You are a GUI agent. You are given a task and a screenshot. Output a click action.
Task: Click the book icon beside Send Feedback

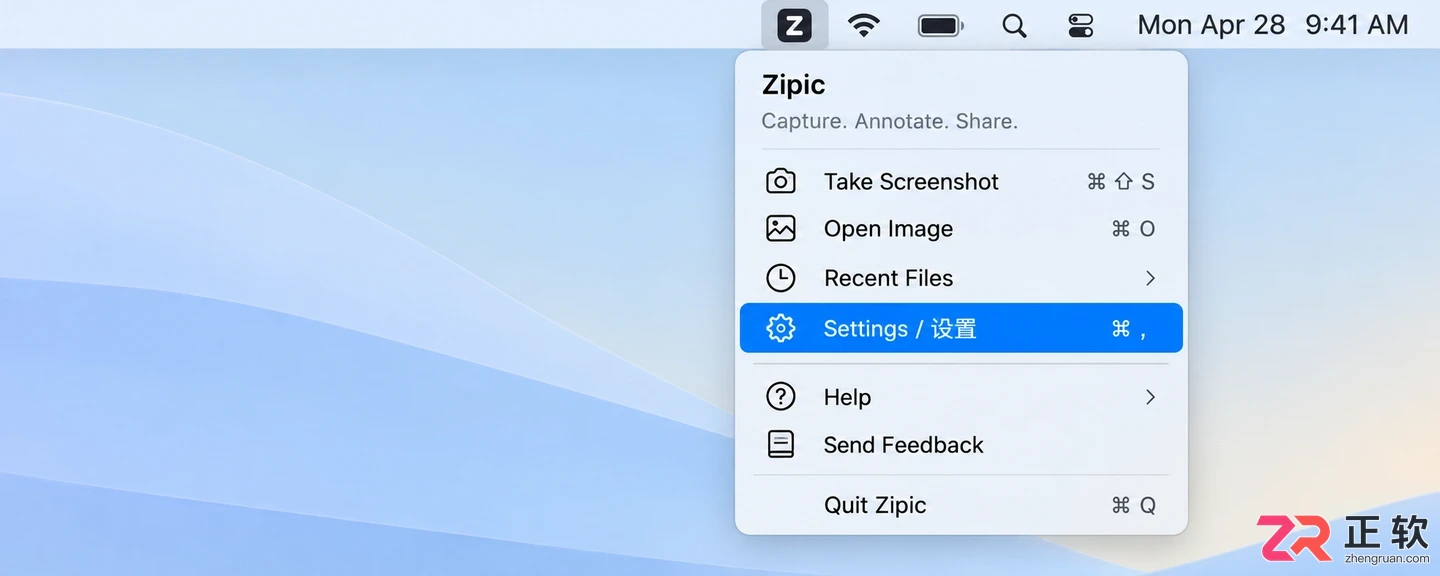pos(781,445)
